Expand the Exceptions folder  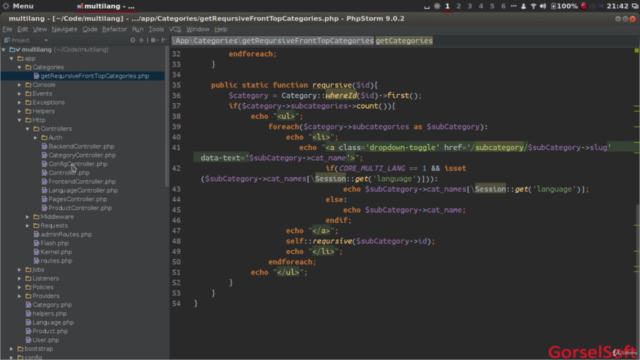click(20, 102)
